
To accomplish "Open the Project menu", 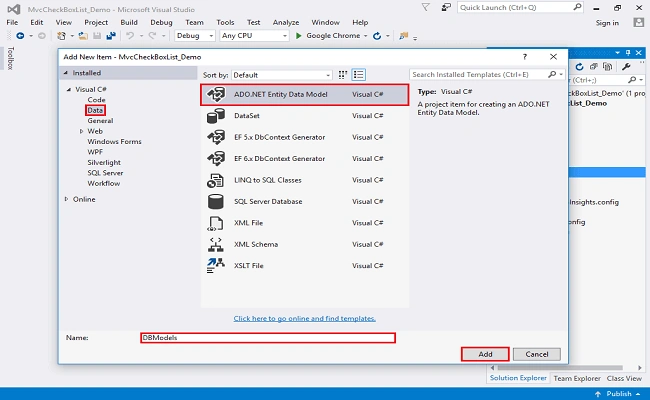I will (96, 22).
